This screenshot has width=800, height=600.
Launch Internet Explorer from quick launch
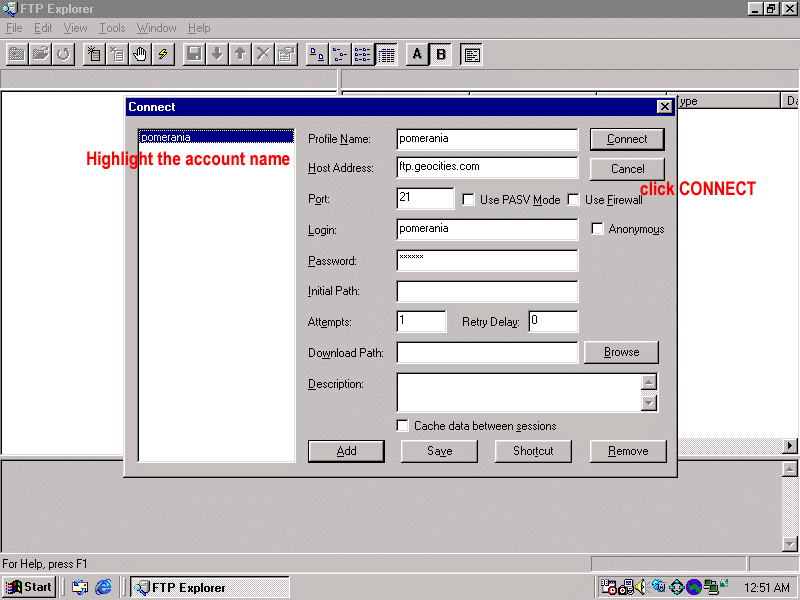coord(103,587)
